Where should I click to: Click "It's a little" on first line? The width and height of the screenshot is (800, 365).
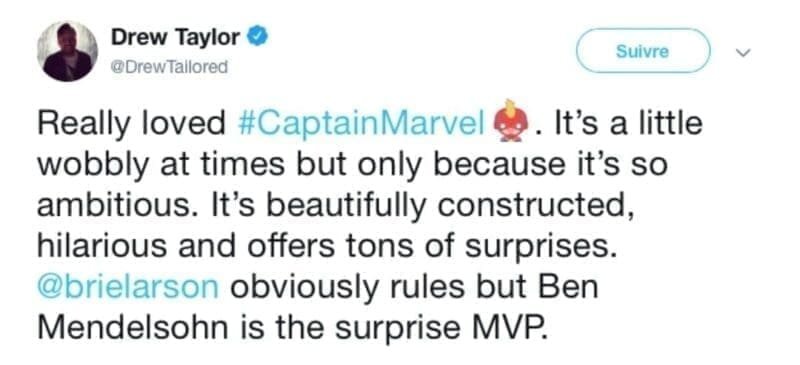coord(623,124)
